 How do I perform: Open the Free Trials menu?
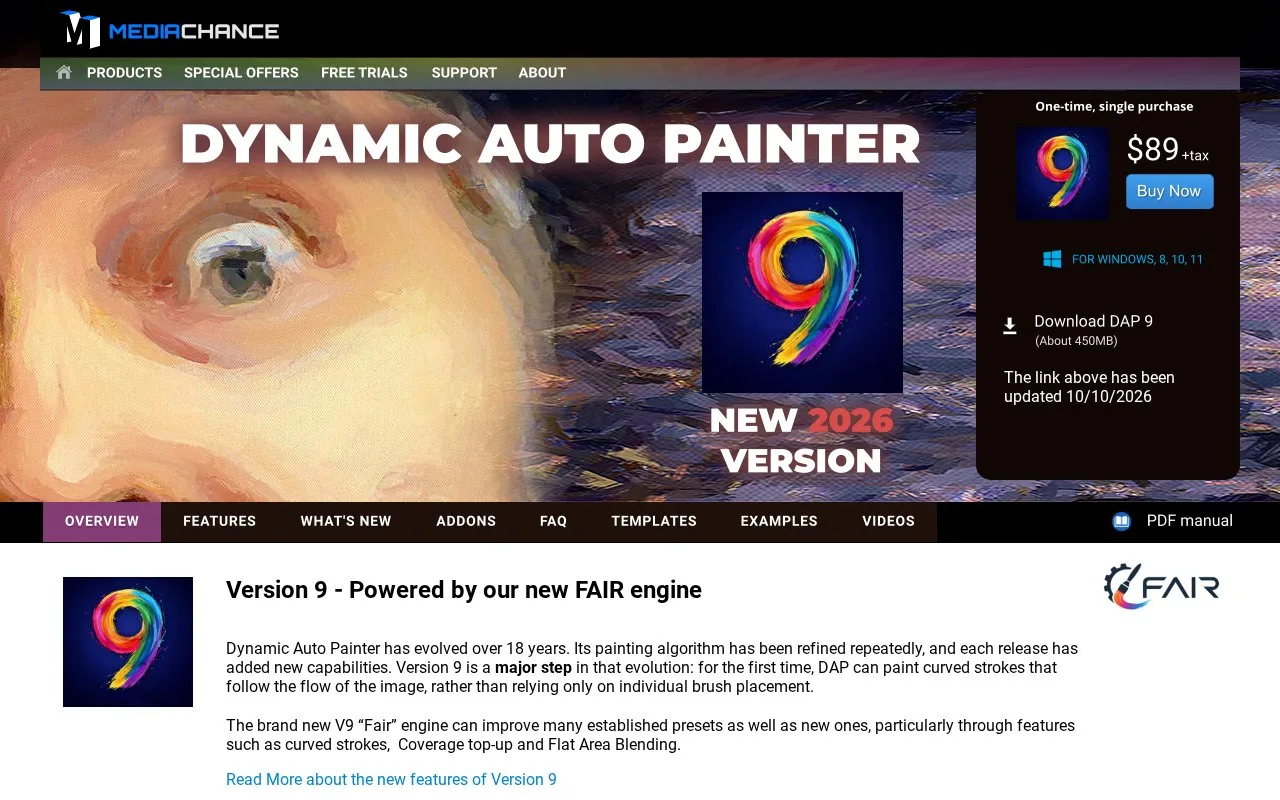364,73
